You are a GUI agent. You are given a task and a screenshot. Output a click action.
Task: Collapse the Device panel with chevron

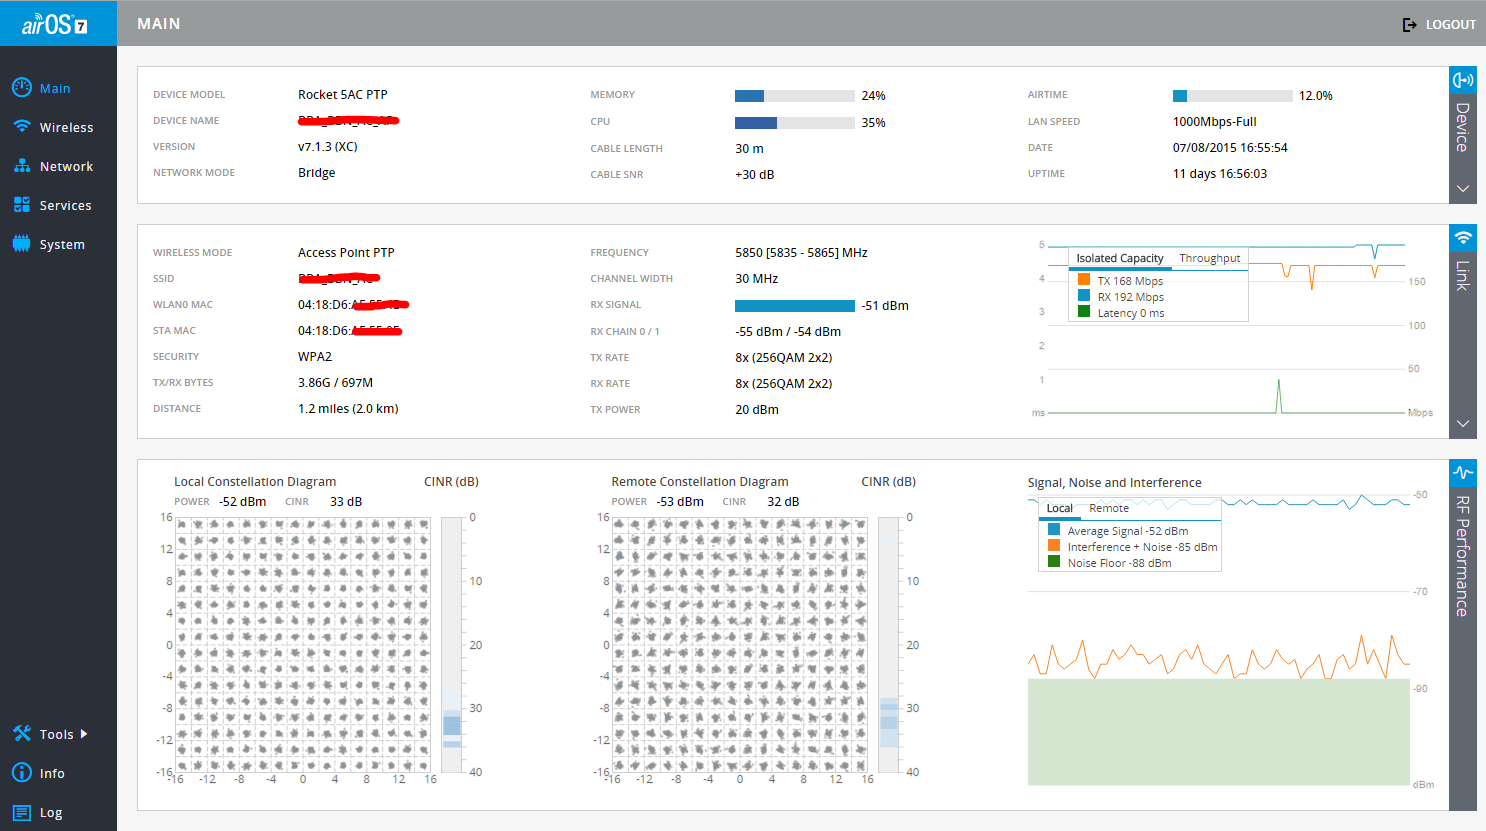coord(1462,188)
